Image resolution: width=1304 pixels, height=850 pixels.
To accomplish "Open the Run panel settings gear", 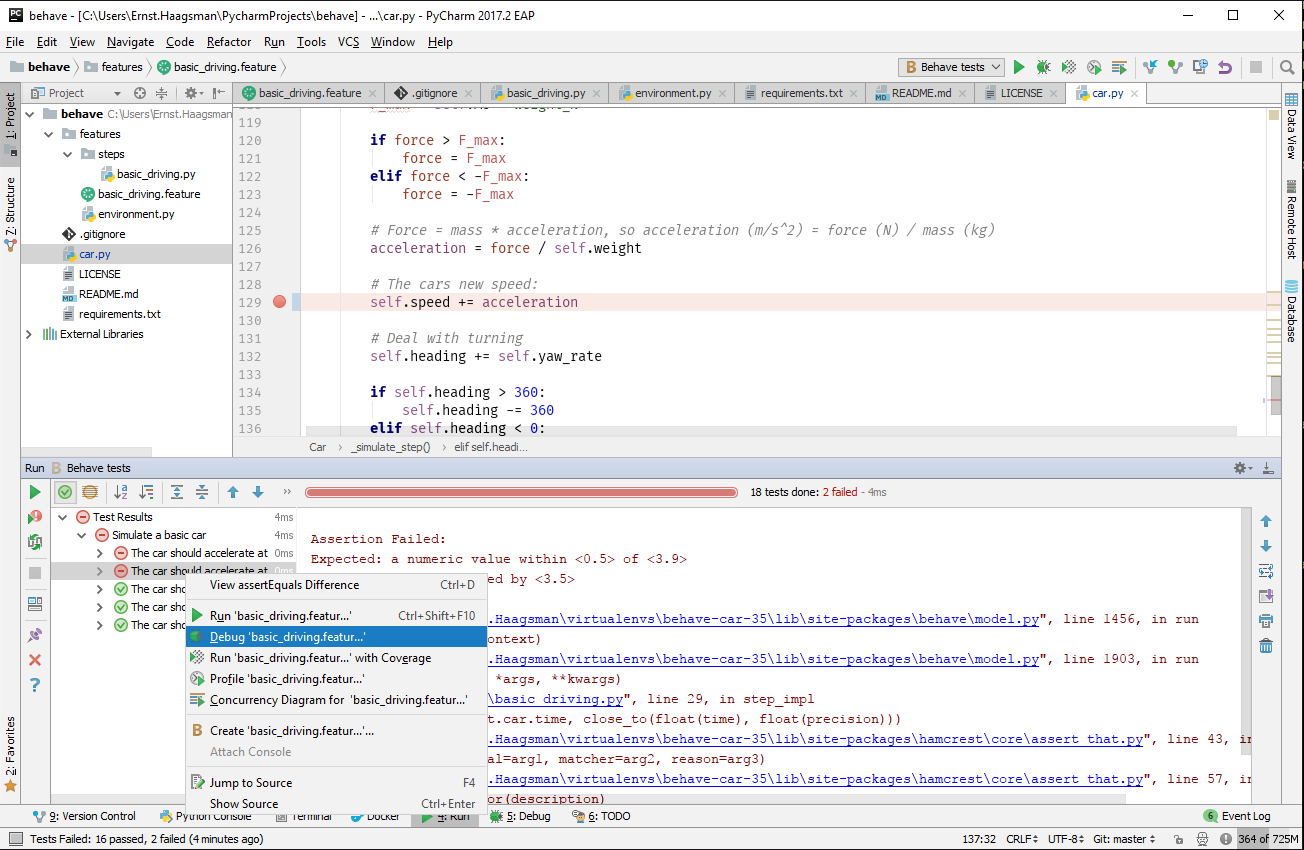I will pyautogui.click(x=1242, y=468).
